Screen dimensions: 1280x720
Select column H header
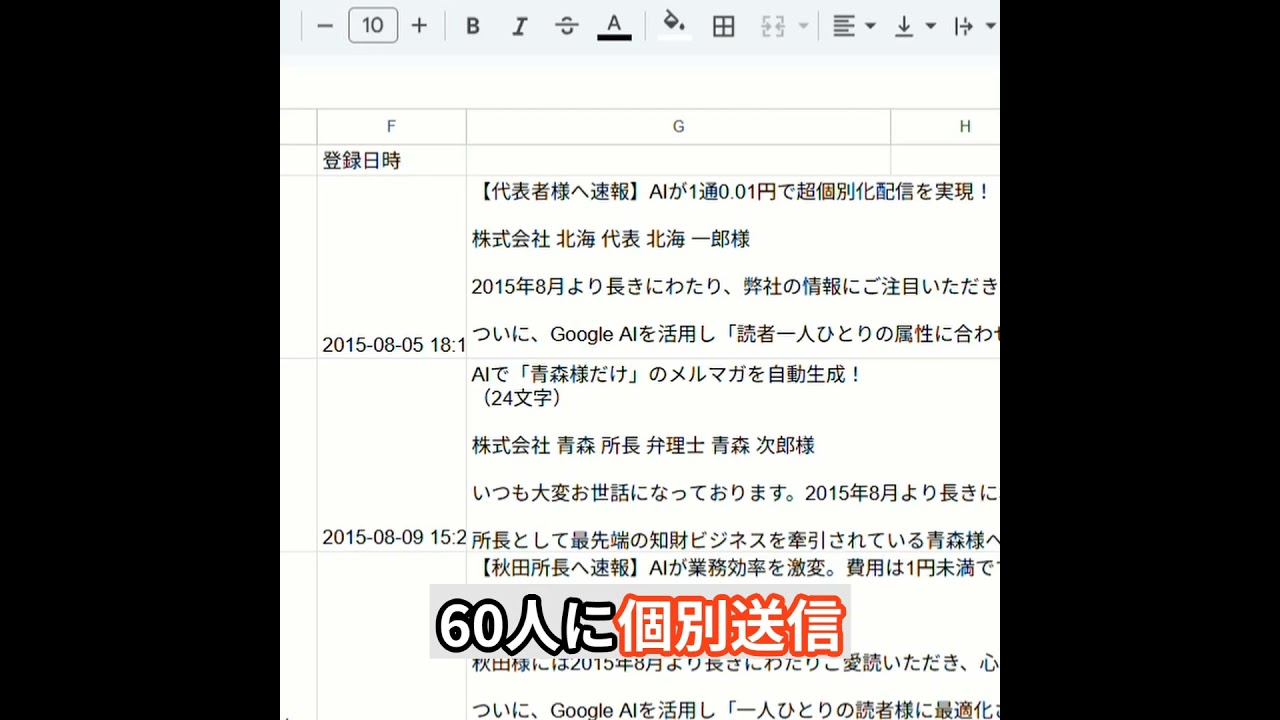click(964, 127)
